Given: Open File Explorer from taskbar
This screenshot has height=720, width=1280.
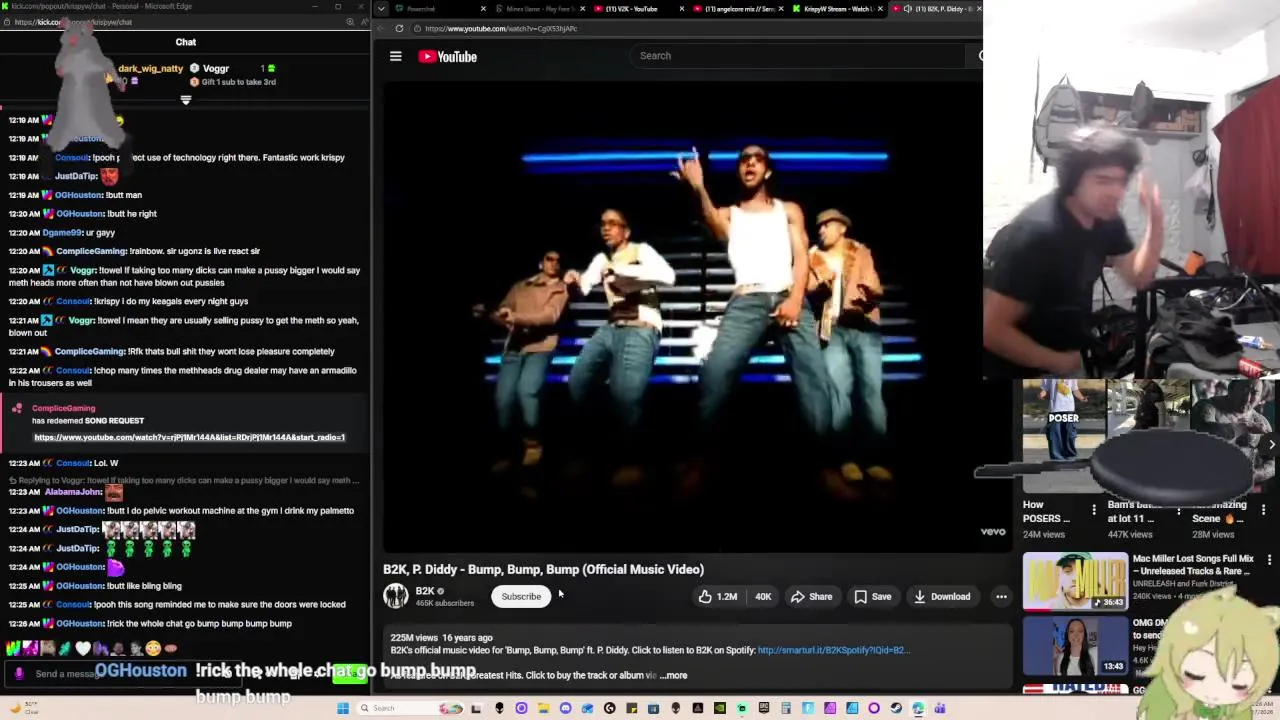Looking at the screenshot, I should 543,708.
